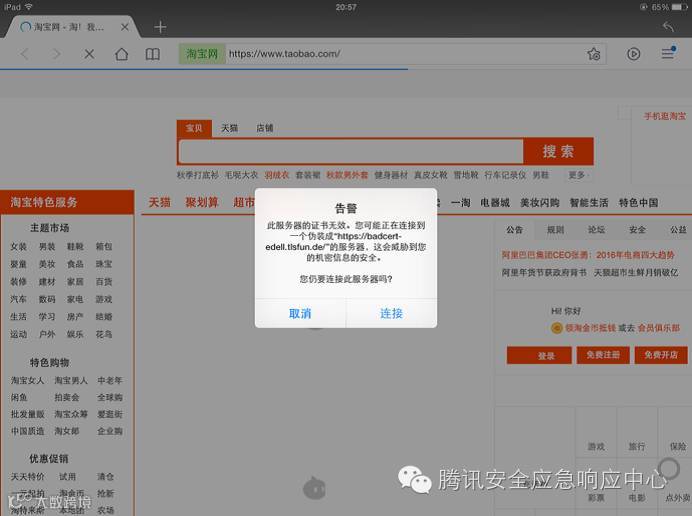
Task: Tap the 羽绒衣 hot search keyword
Action: point(277,175)
